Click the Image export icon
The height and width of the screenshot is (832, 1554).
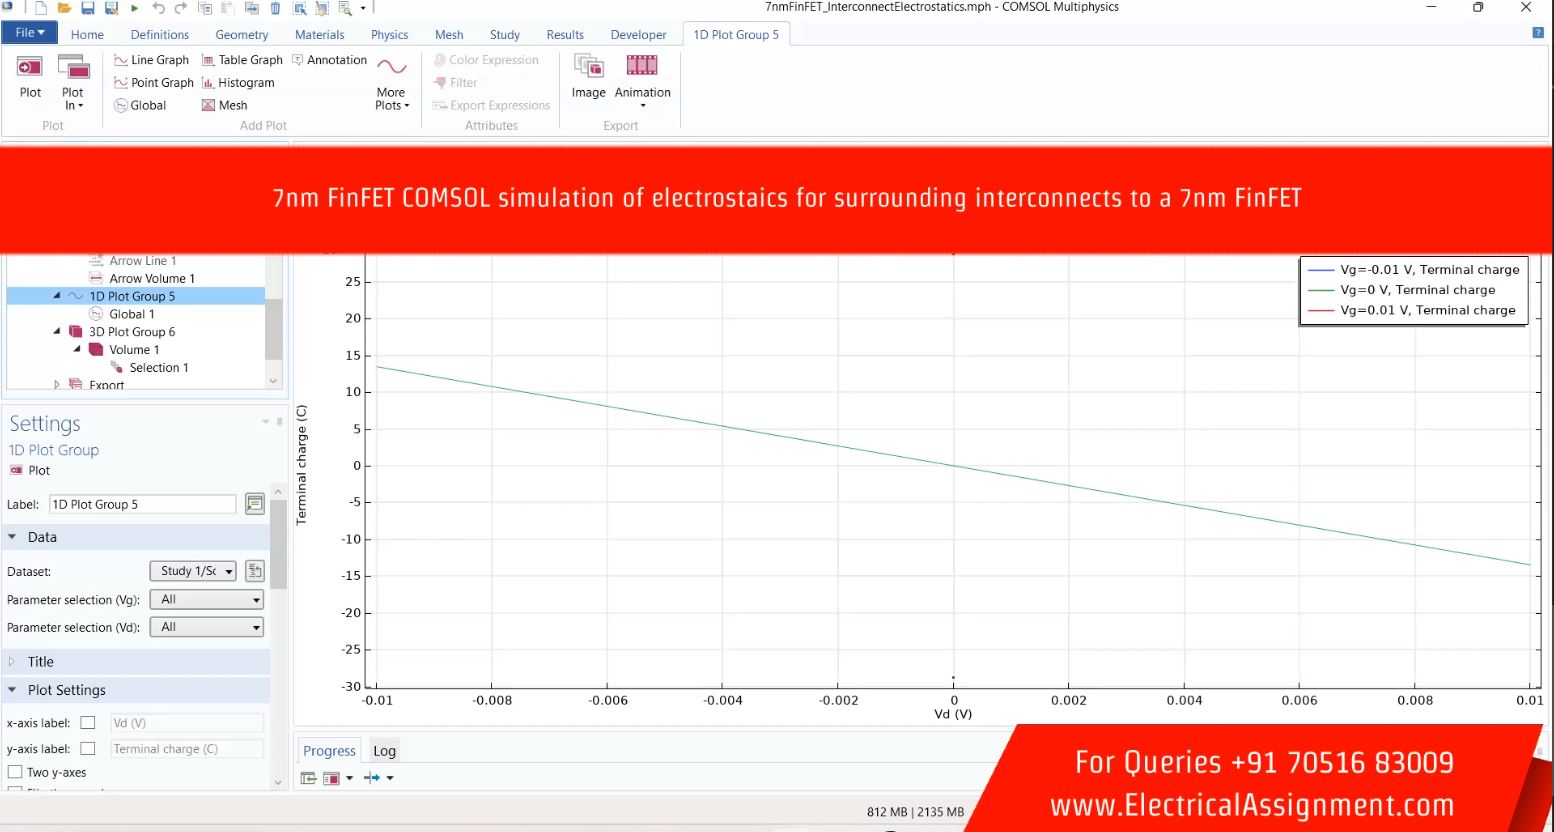coord(588,76)
